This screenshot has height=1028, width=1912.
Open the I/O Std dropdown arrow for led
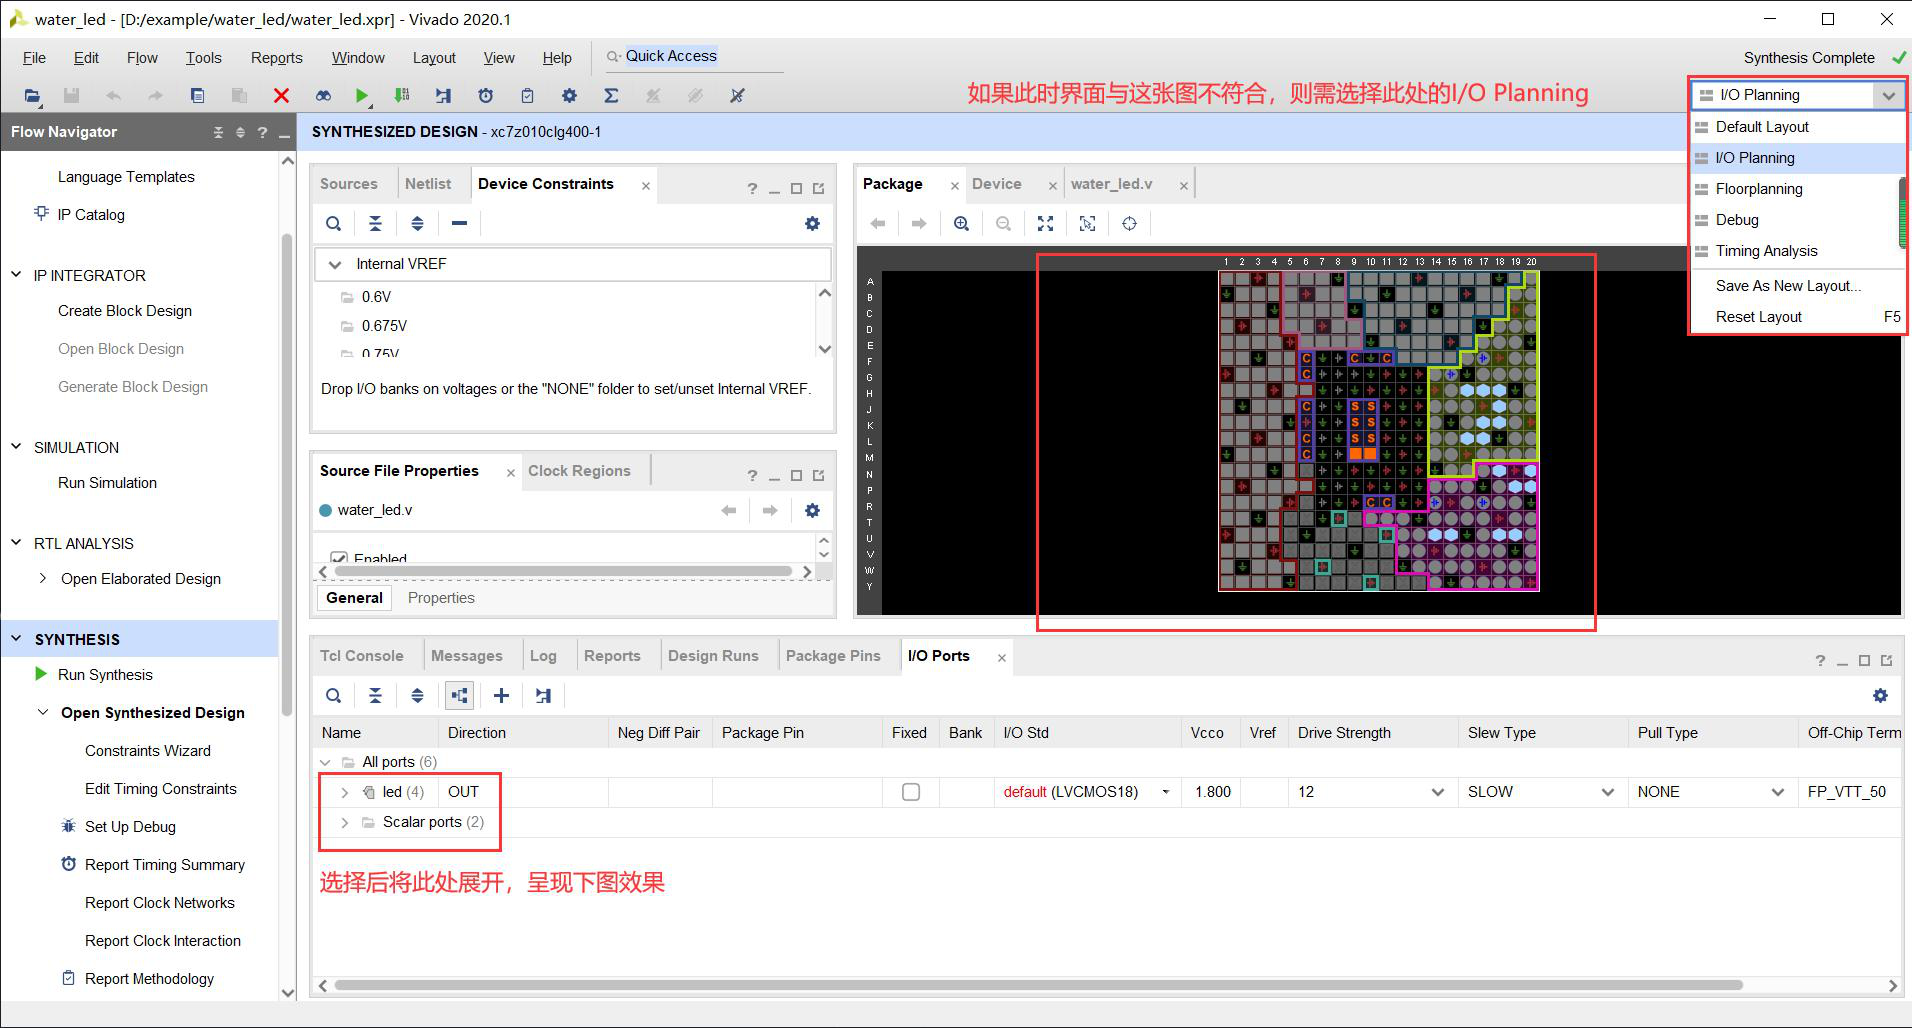point(1165,792)
